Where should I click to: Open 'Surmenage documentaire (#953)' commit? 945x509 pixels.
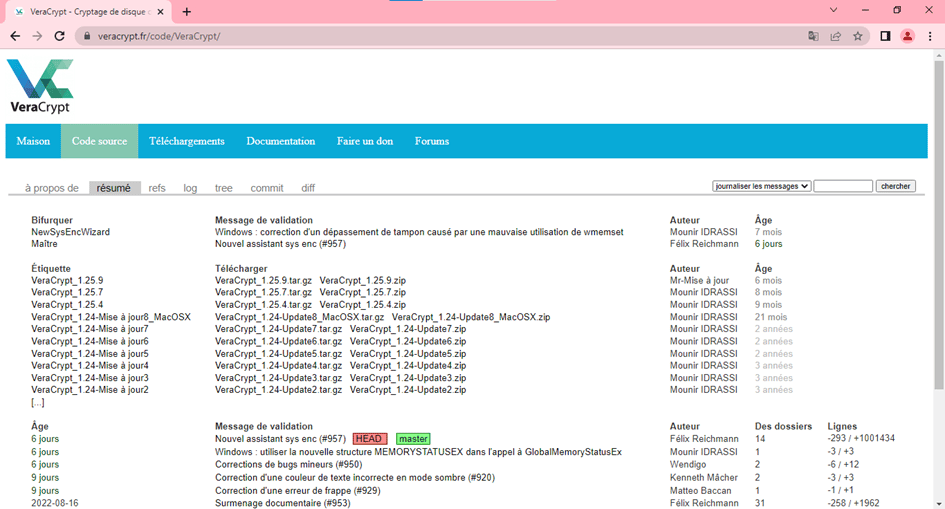[283, 503]
